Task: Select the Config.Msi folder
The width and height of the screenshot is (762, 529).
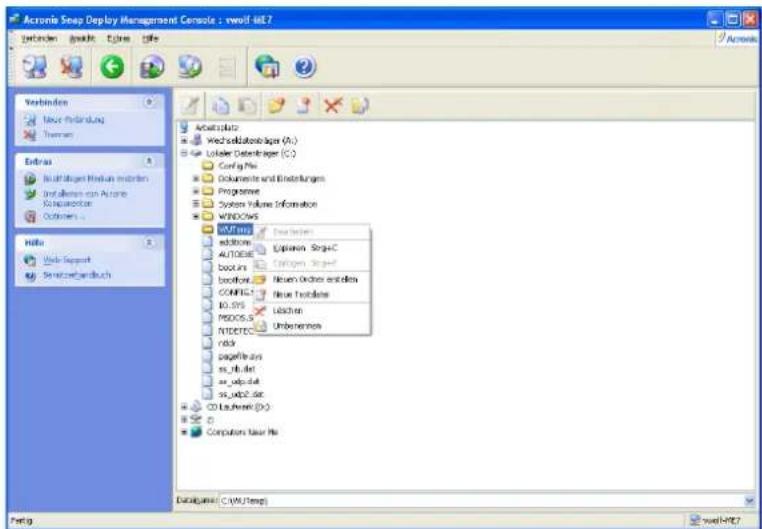Action: tap(238, 166)
